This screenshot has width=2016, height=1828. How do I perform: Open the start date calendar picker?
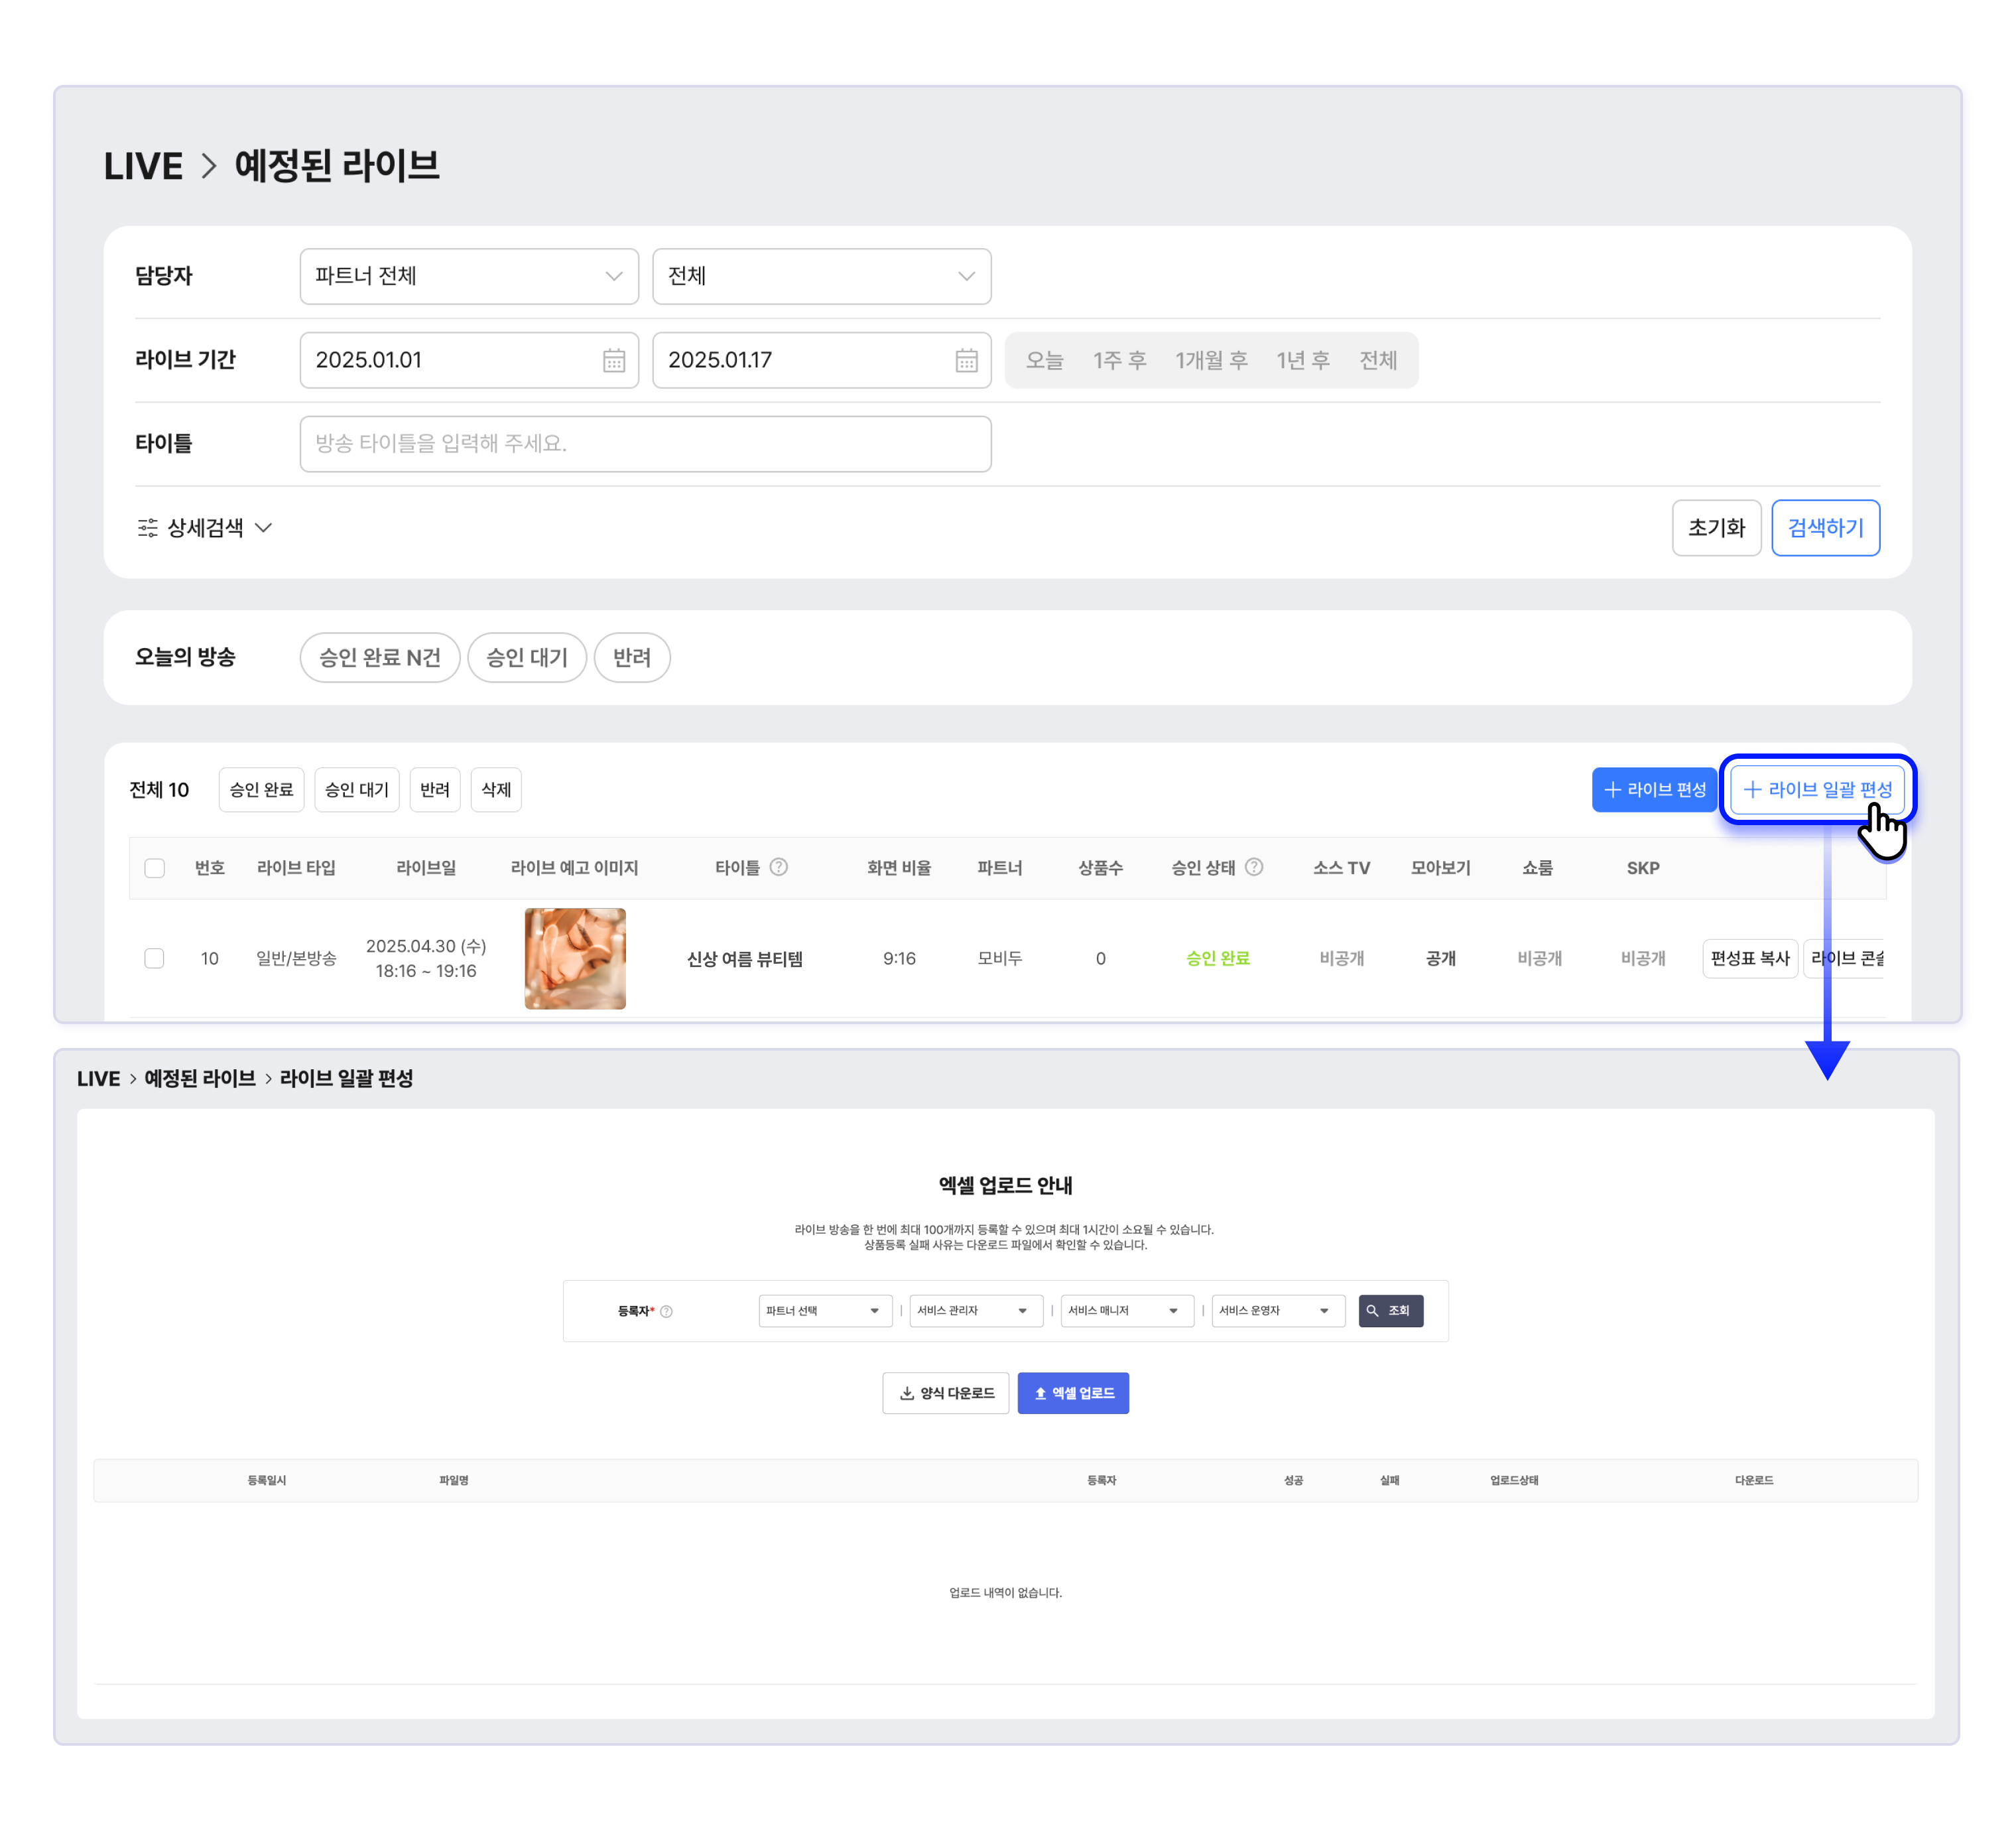pos(613,360)
